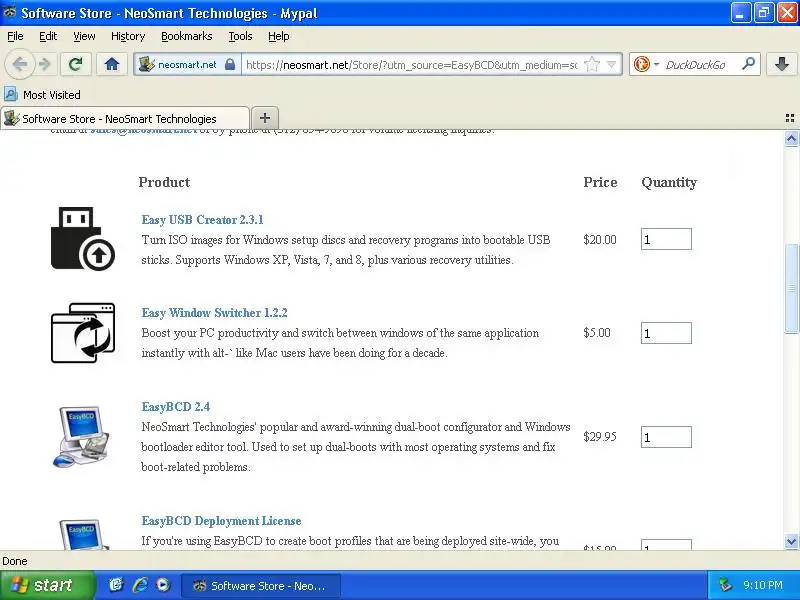Image resolution: width=800 pixels, height=600 pixels.
Task: Open the File menu
Action: tap(15, 36)
